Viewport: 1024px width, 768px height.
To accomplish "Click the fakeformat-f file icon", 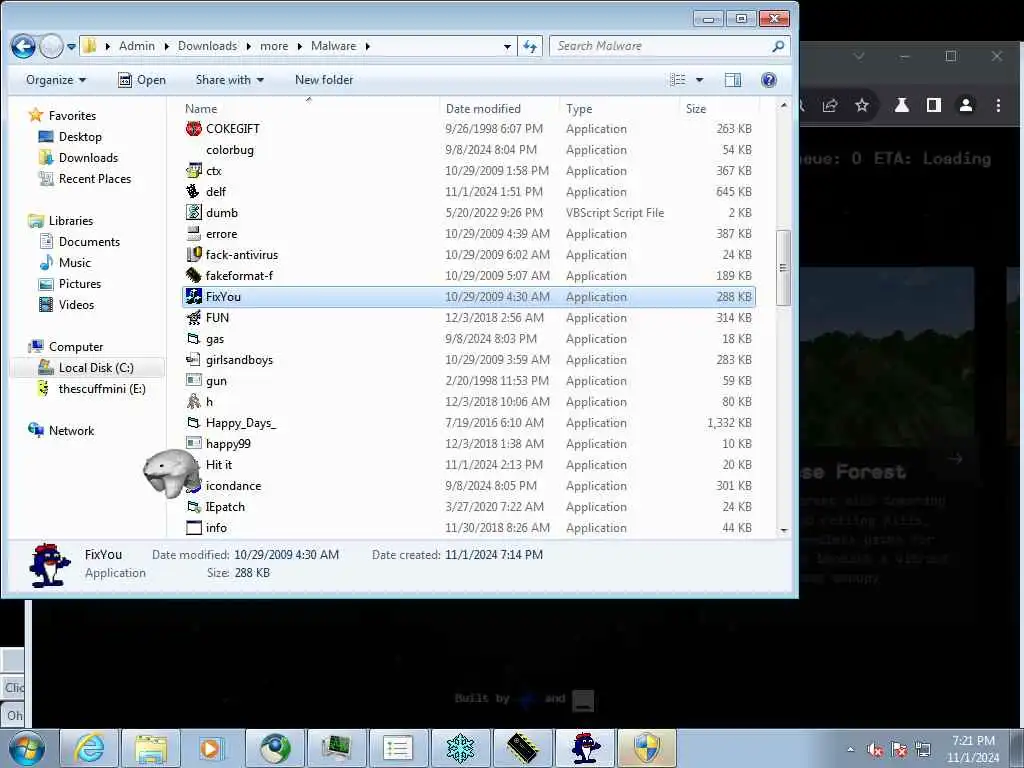I will pyautogui.click(x=193, y=276).
